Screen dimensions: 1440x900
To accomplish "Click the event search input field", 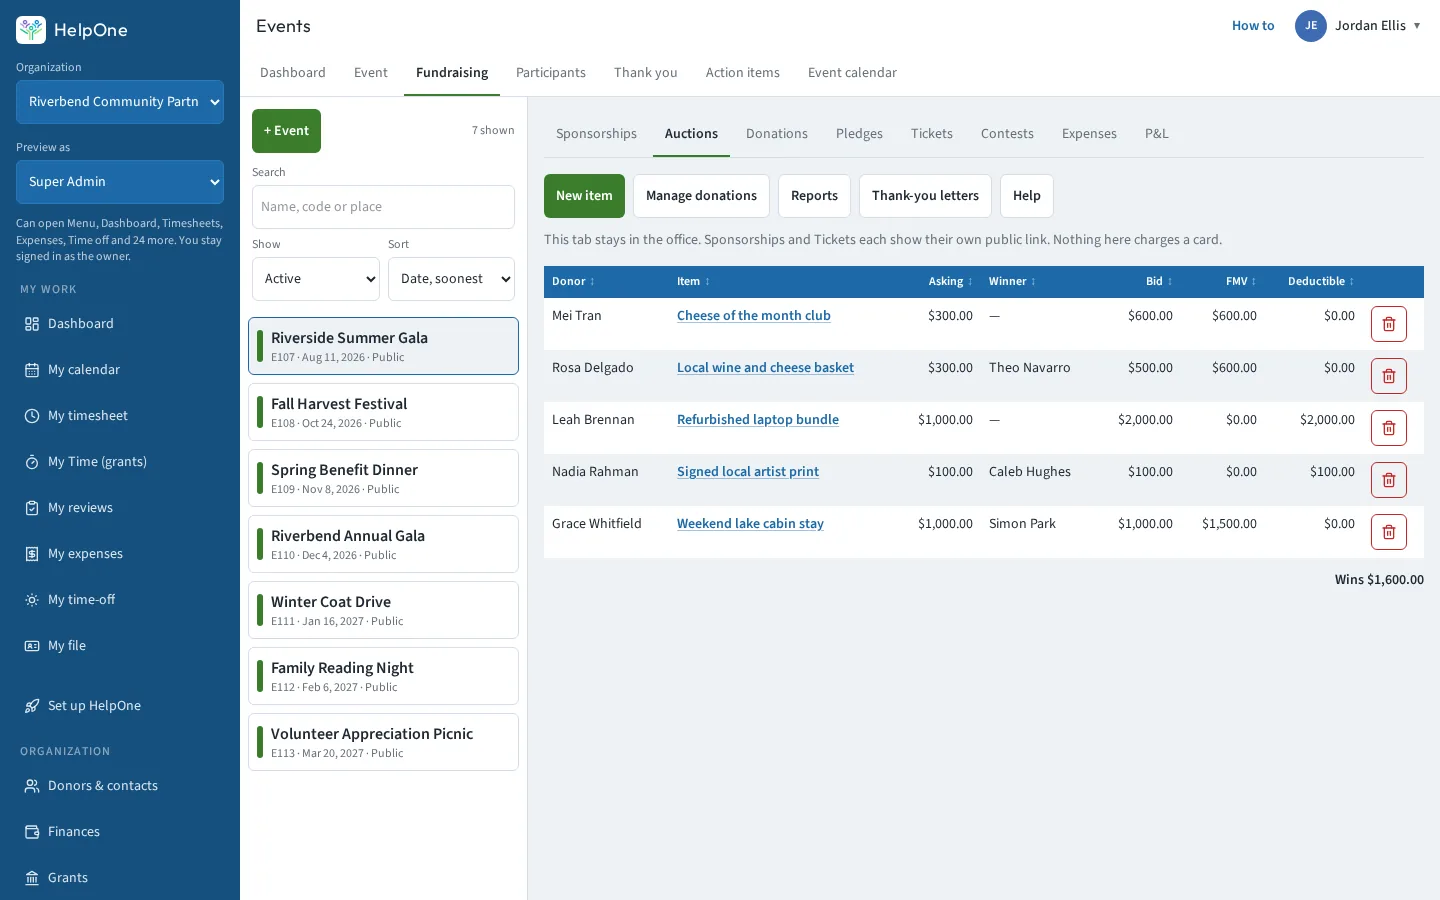I will point(383,207).
